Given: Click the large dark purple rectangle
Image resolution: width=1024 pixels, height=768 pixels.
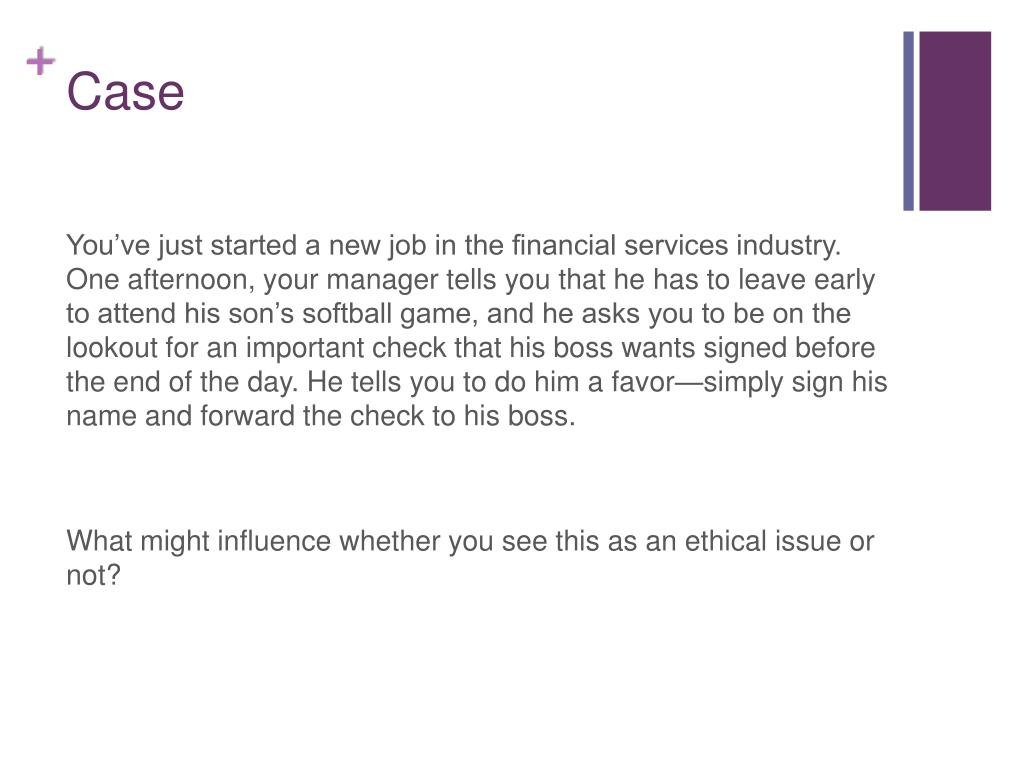Looking at the screenshot, I should coord(955,121).
